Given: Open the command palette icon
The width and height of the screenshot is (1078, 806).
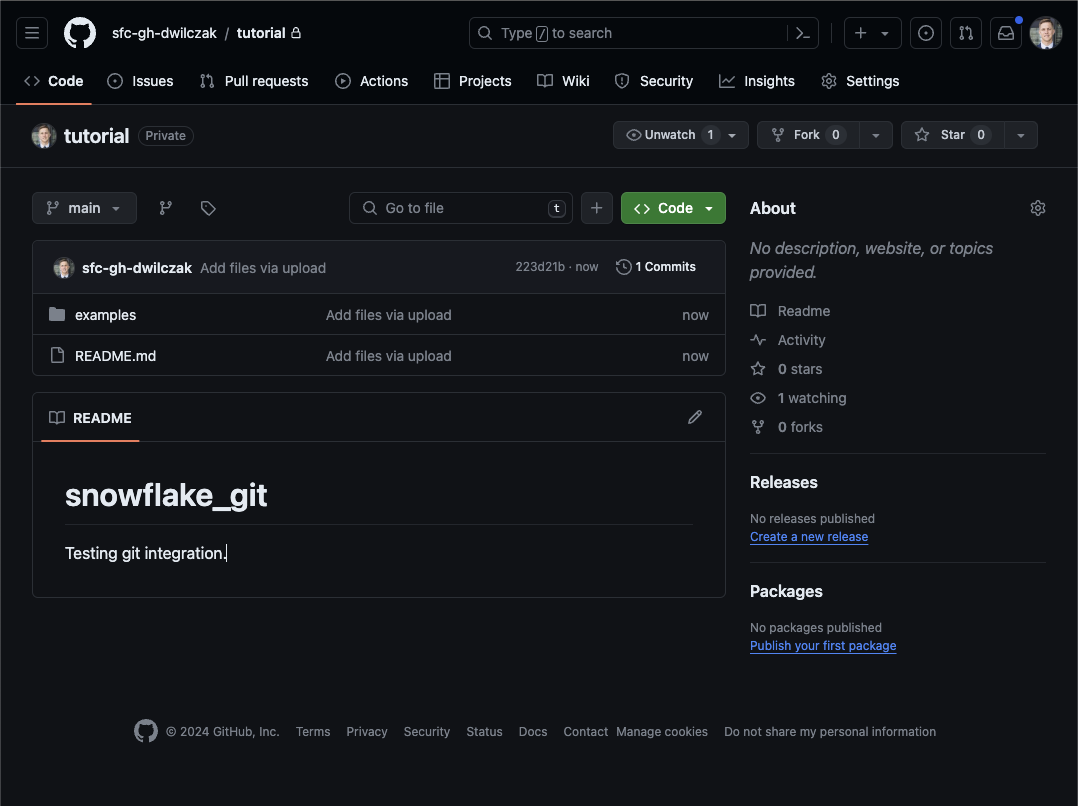Looking at the screenshot, I should click(x=802, y=33).
